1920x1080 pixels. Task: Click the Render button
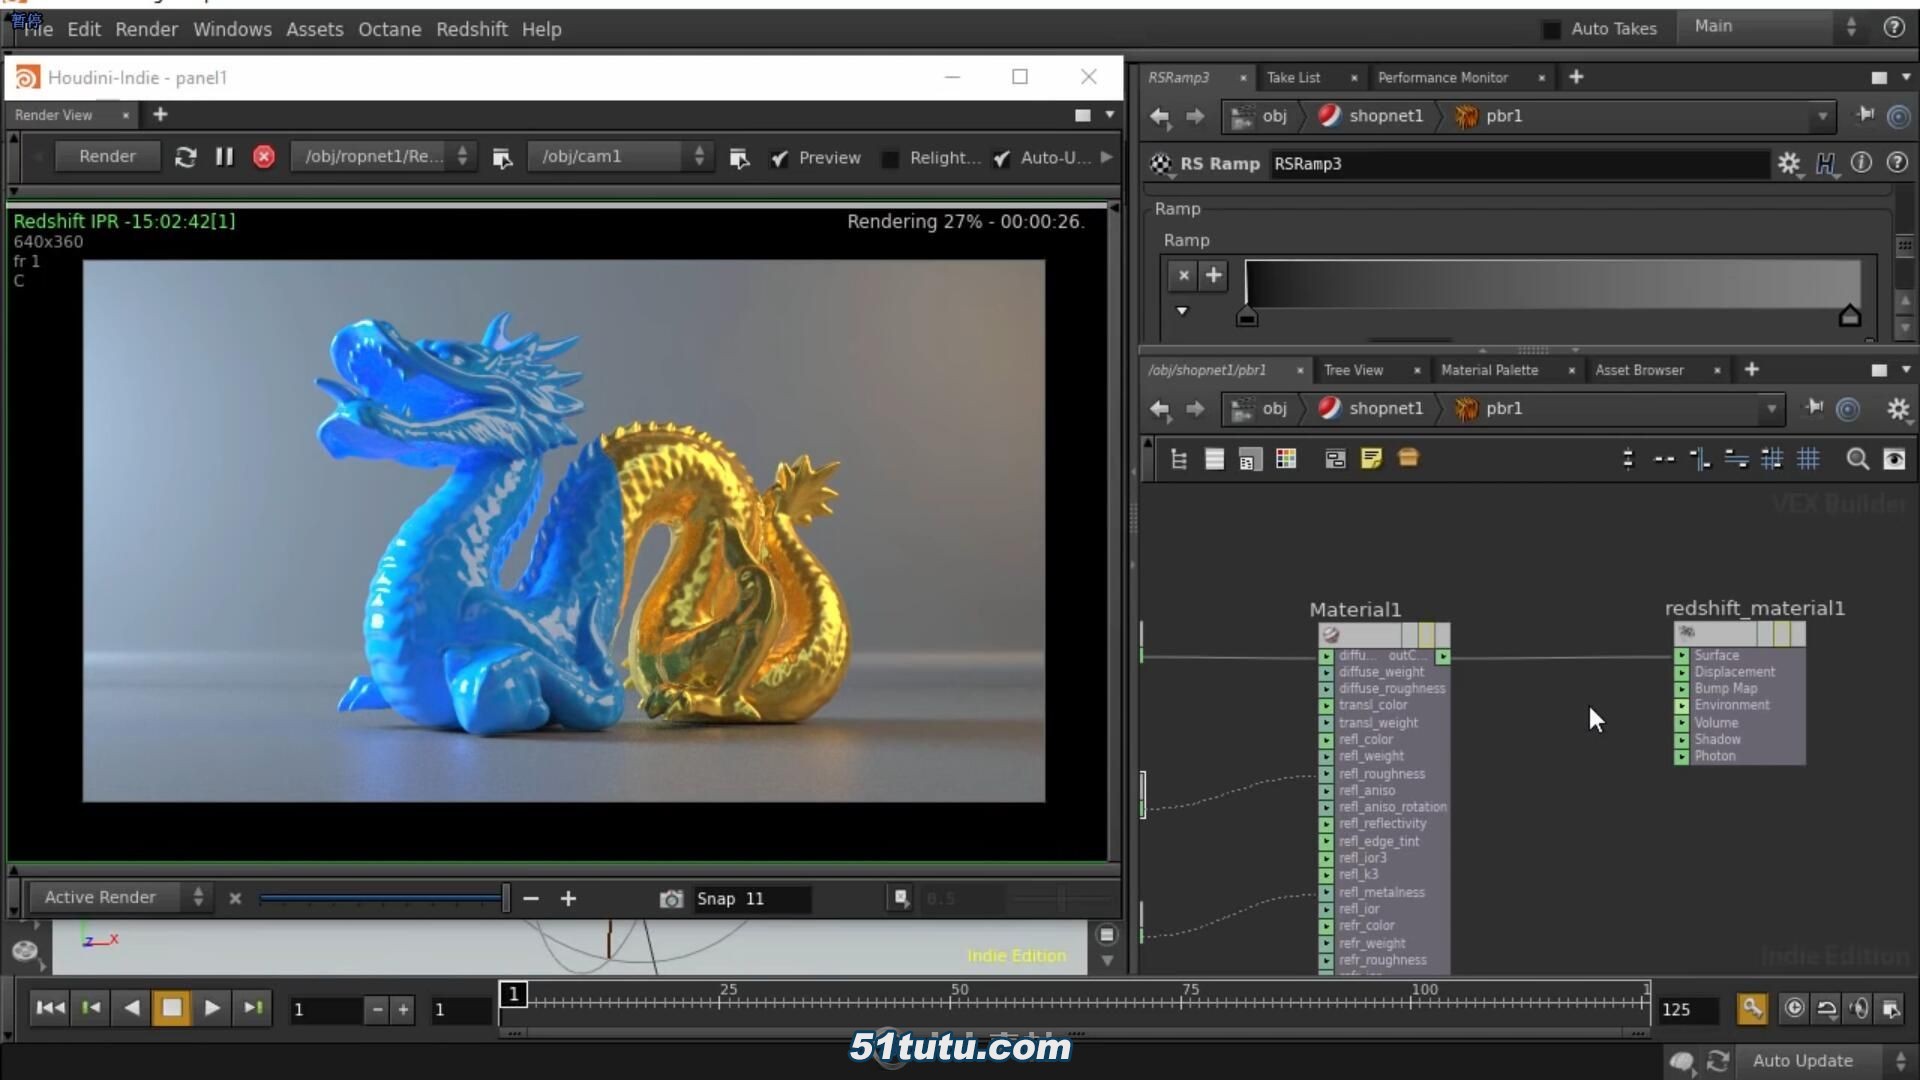[x=107, y=157]
